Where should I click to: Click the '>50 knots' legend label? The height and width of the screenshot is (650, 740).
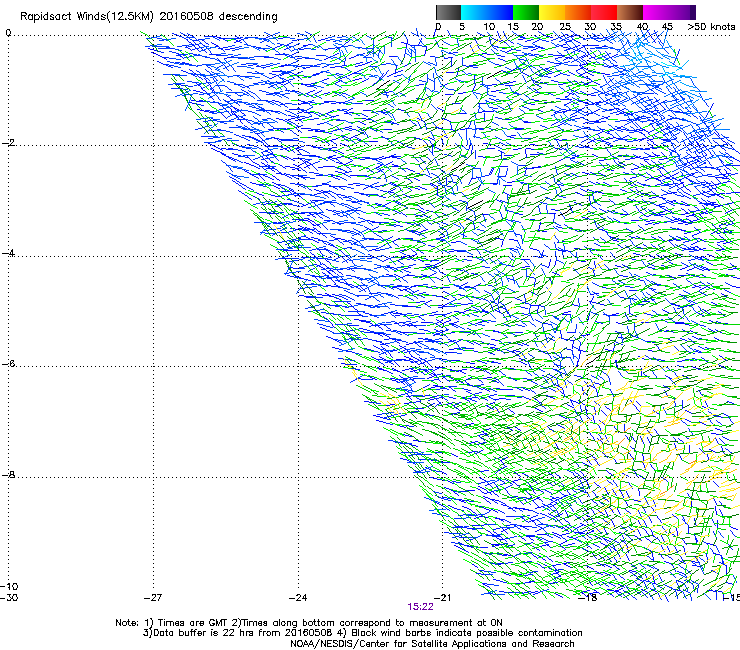coord(711,27)
